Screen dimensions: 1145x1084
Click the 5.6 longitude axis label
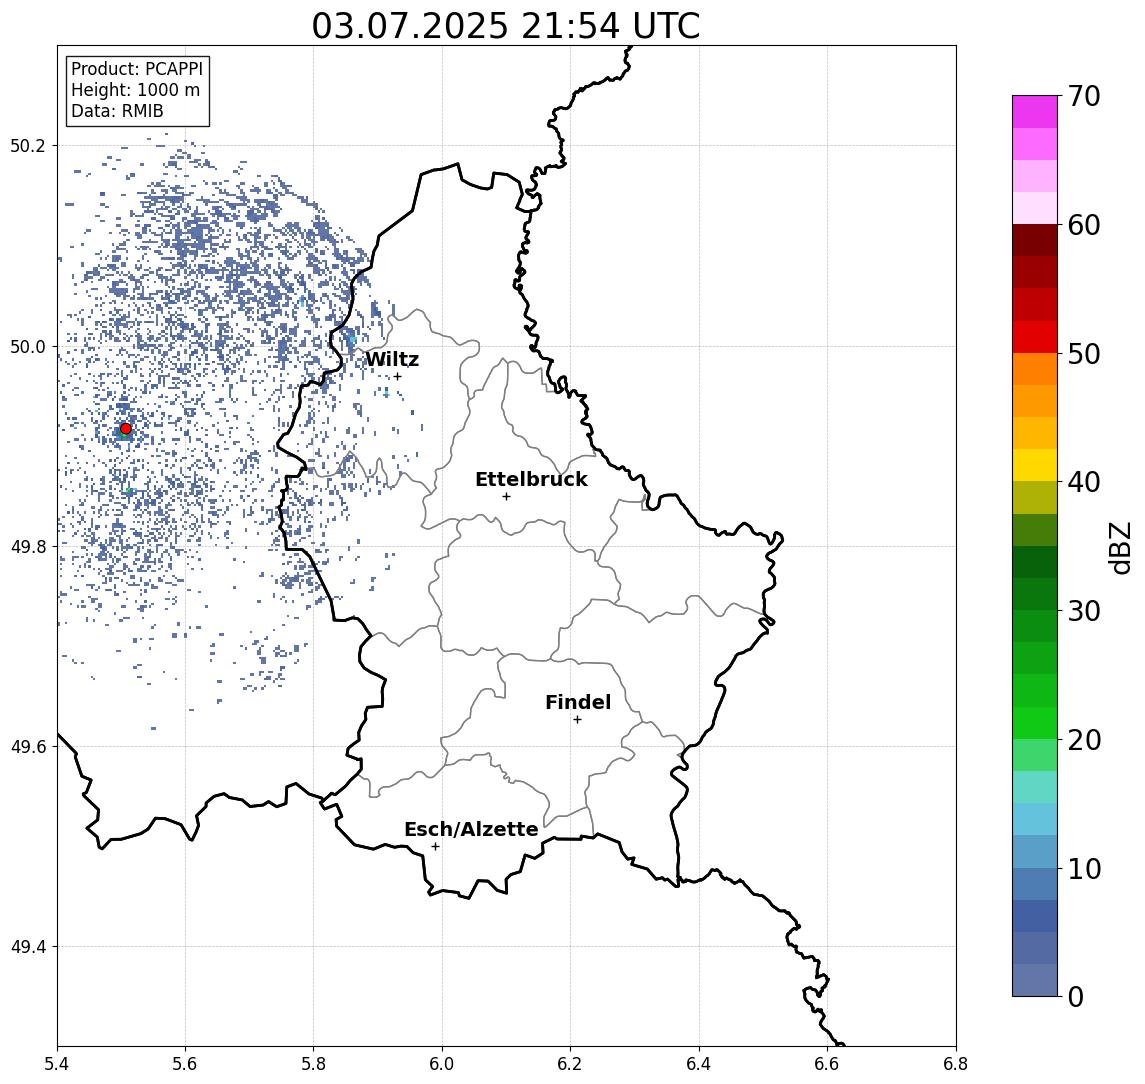185,1064
